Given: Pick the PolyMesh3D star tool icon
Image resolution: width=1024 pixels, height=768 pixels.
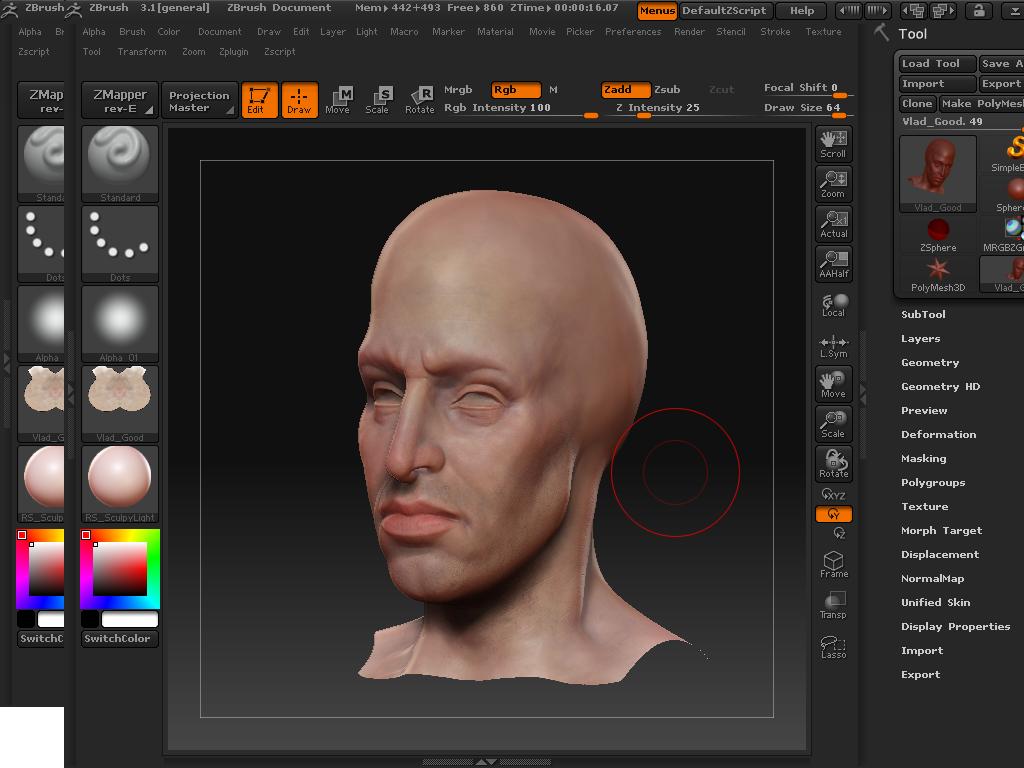Looking at the screenshot, I should click(x=938, y=274).
